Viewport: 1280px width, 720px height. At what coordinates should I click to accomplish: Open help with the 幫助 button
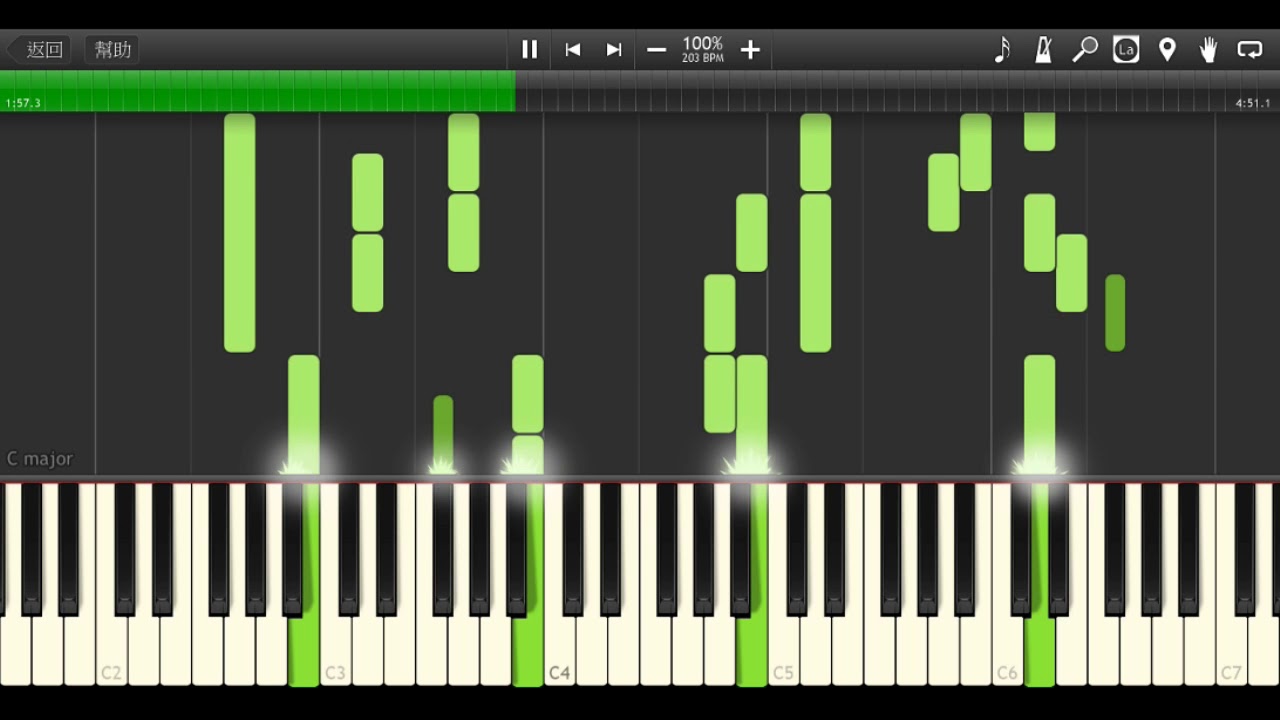(x=113, y=50)
